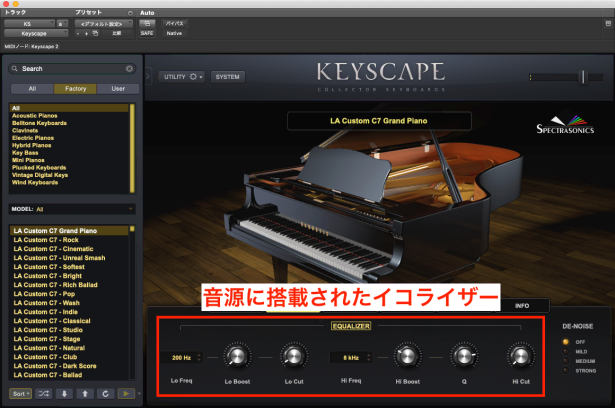Toggle the plug-in bypass button
Viewport: 615px width, 408px height.
click(x=174, y=24)
